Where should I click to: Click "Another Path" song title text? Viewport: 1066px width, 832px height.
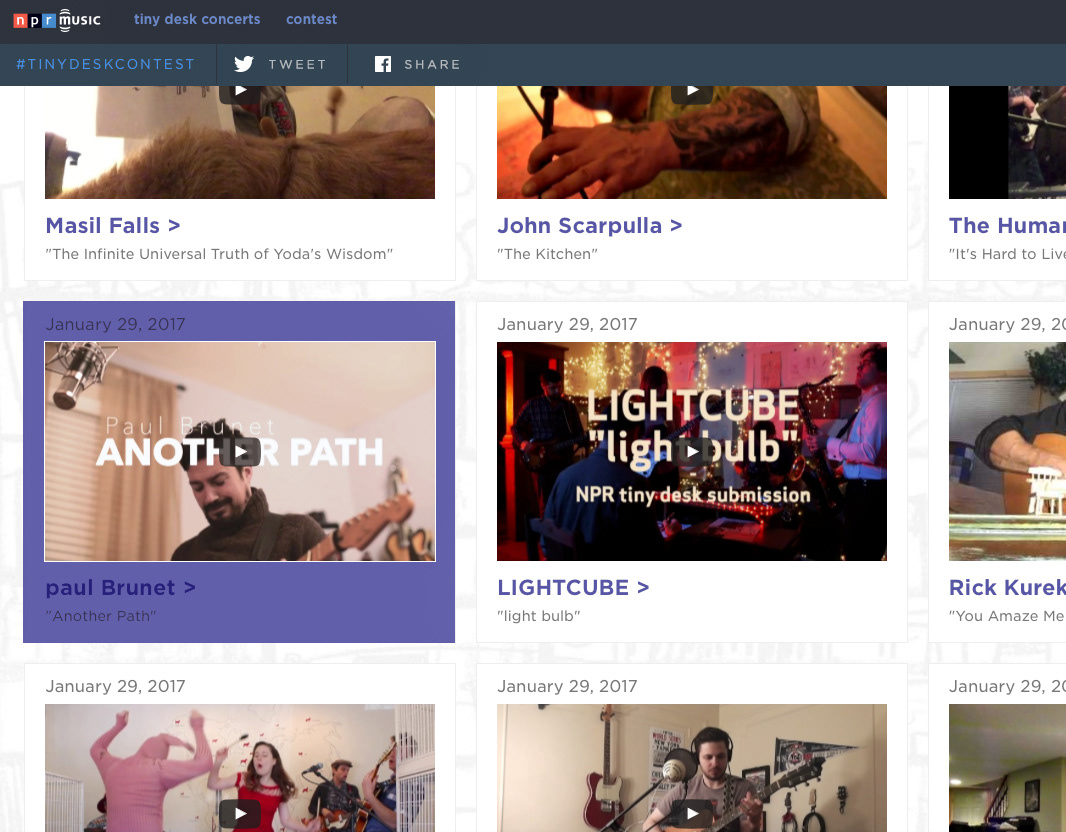(101, 616)
